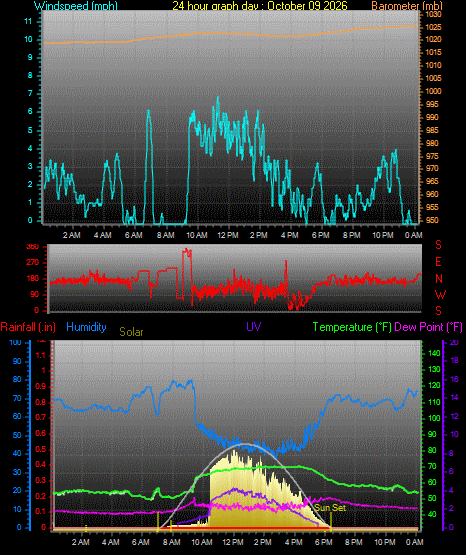Click the 3 mph windspeed axis label
Image resolution: width=466 pixels, height=555 pixels.
pyautogui.click(x=30, y=166)
